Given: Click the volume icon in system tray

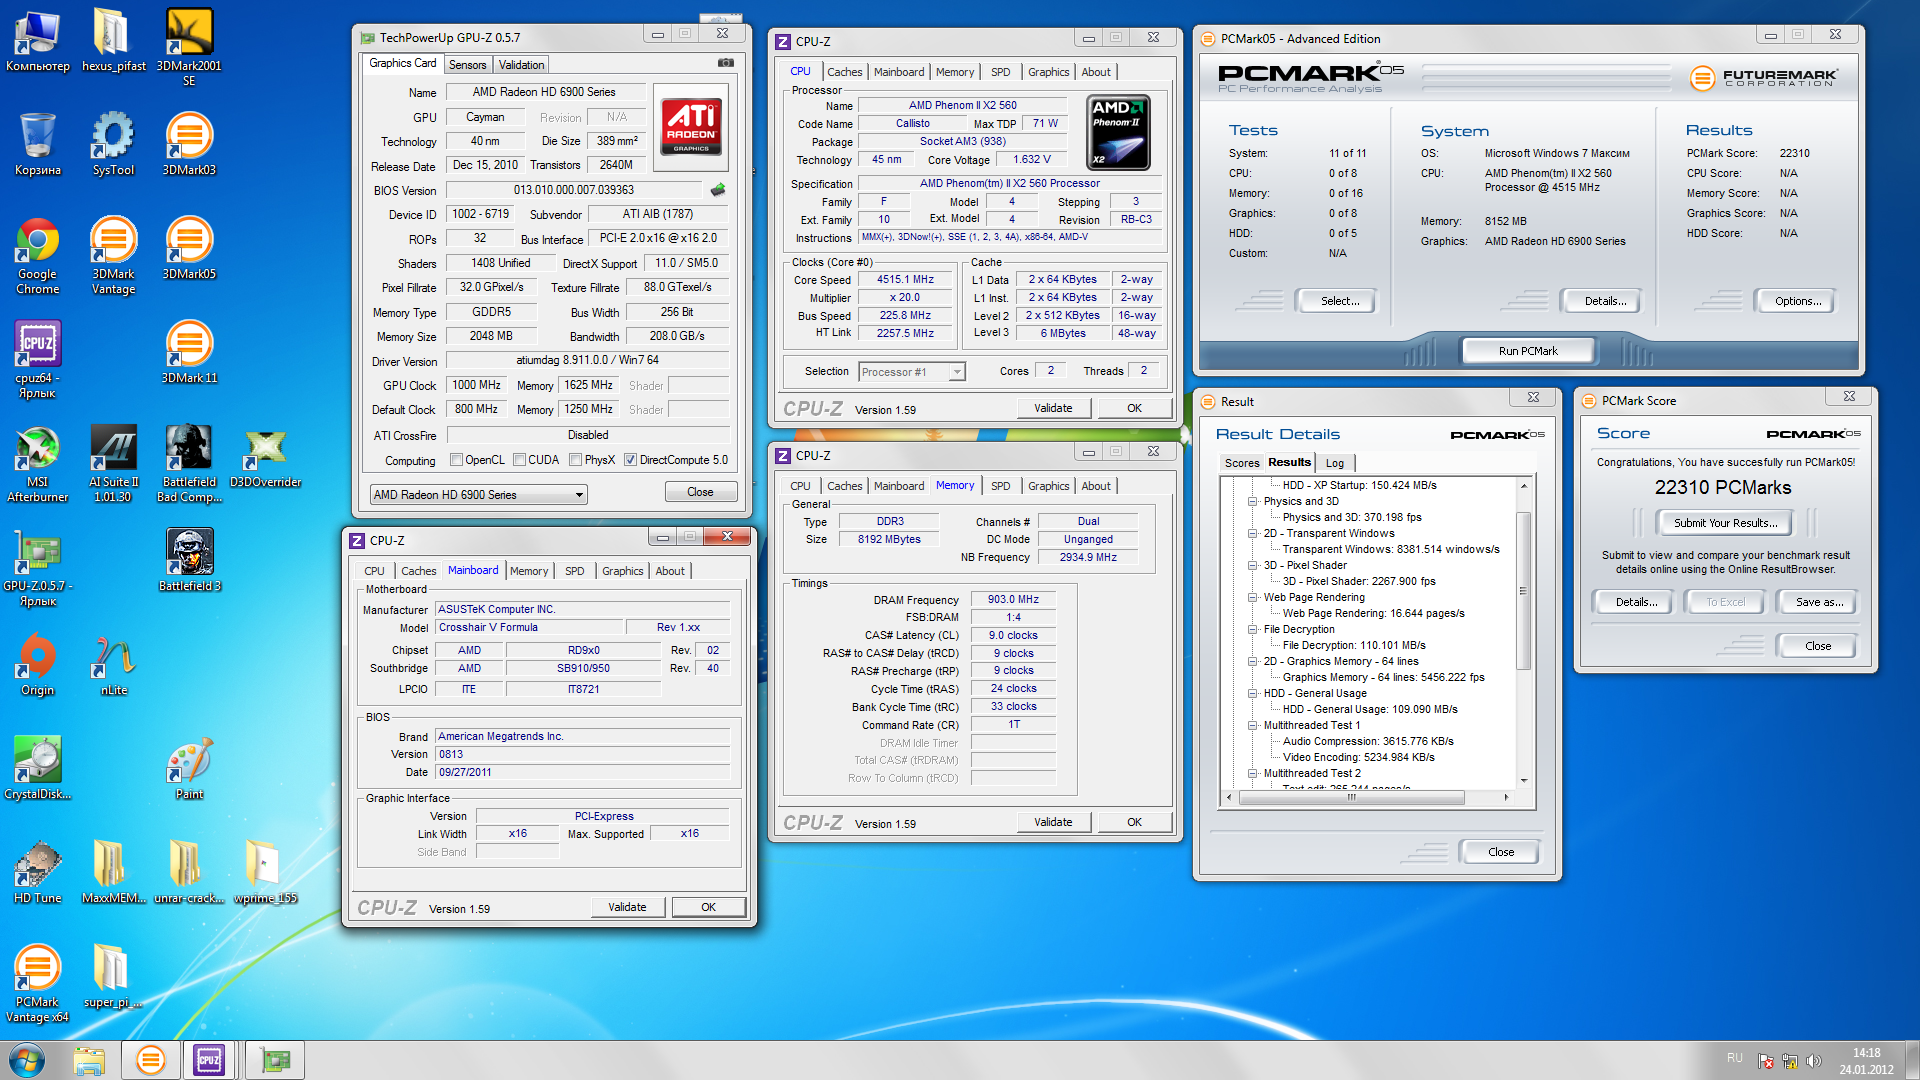Looking at the screenshot, I should click(x=1813, y=1061).
